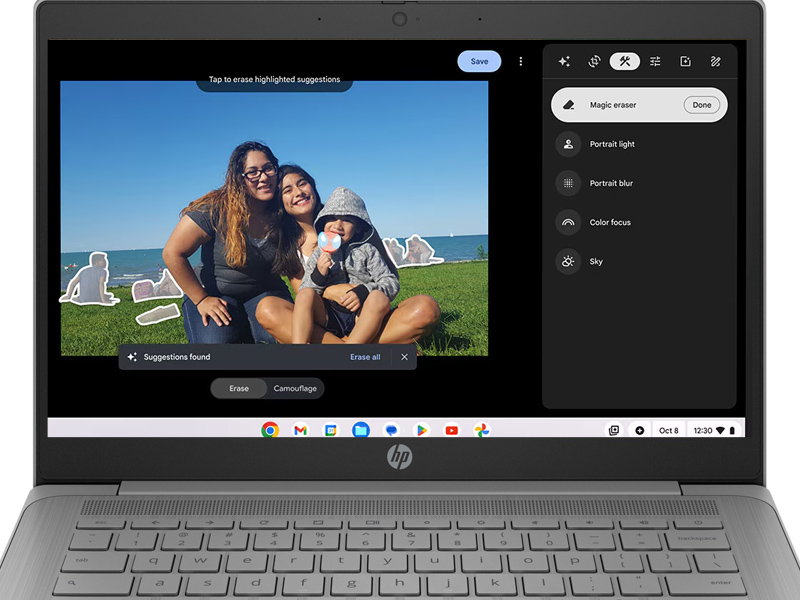Open the three-dot more options menu
Viewport: 800px width, 600px height.
point(520,62)
